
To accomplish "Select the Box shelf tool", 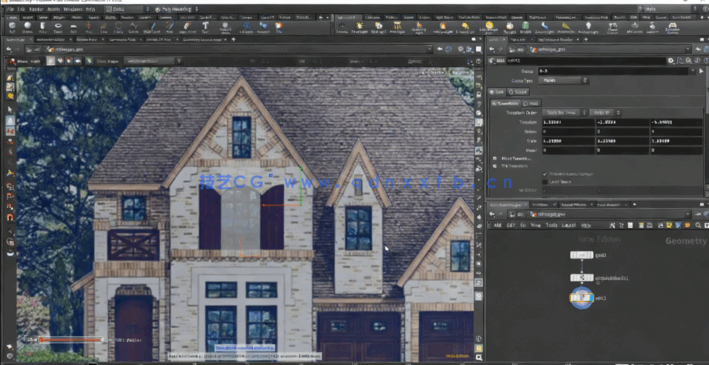I will pos(12,28).
